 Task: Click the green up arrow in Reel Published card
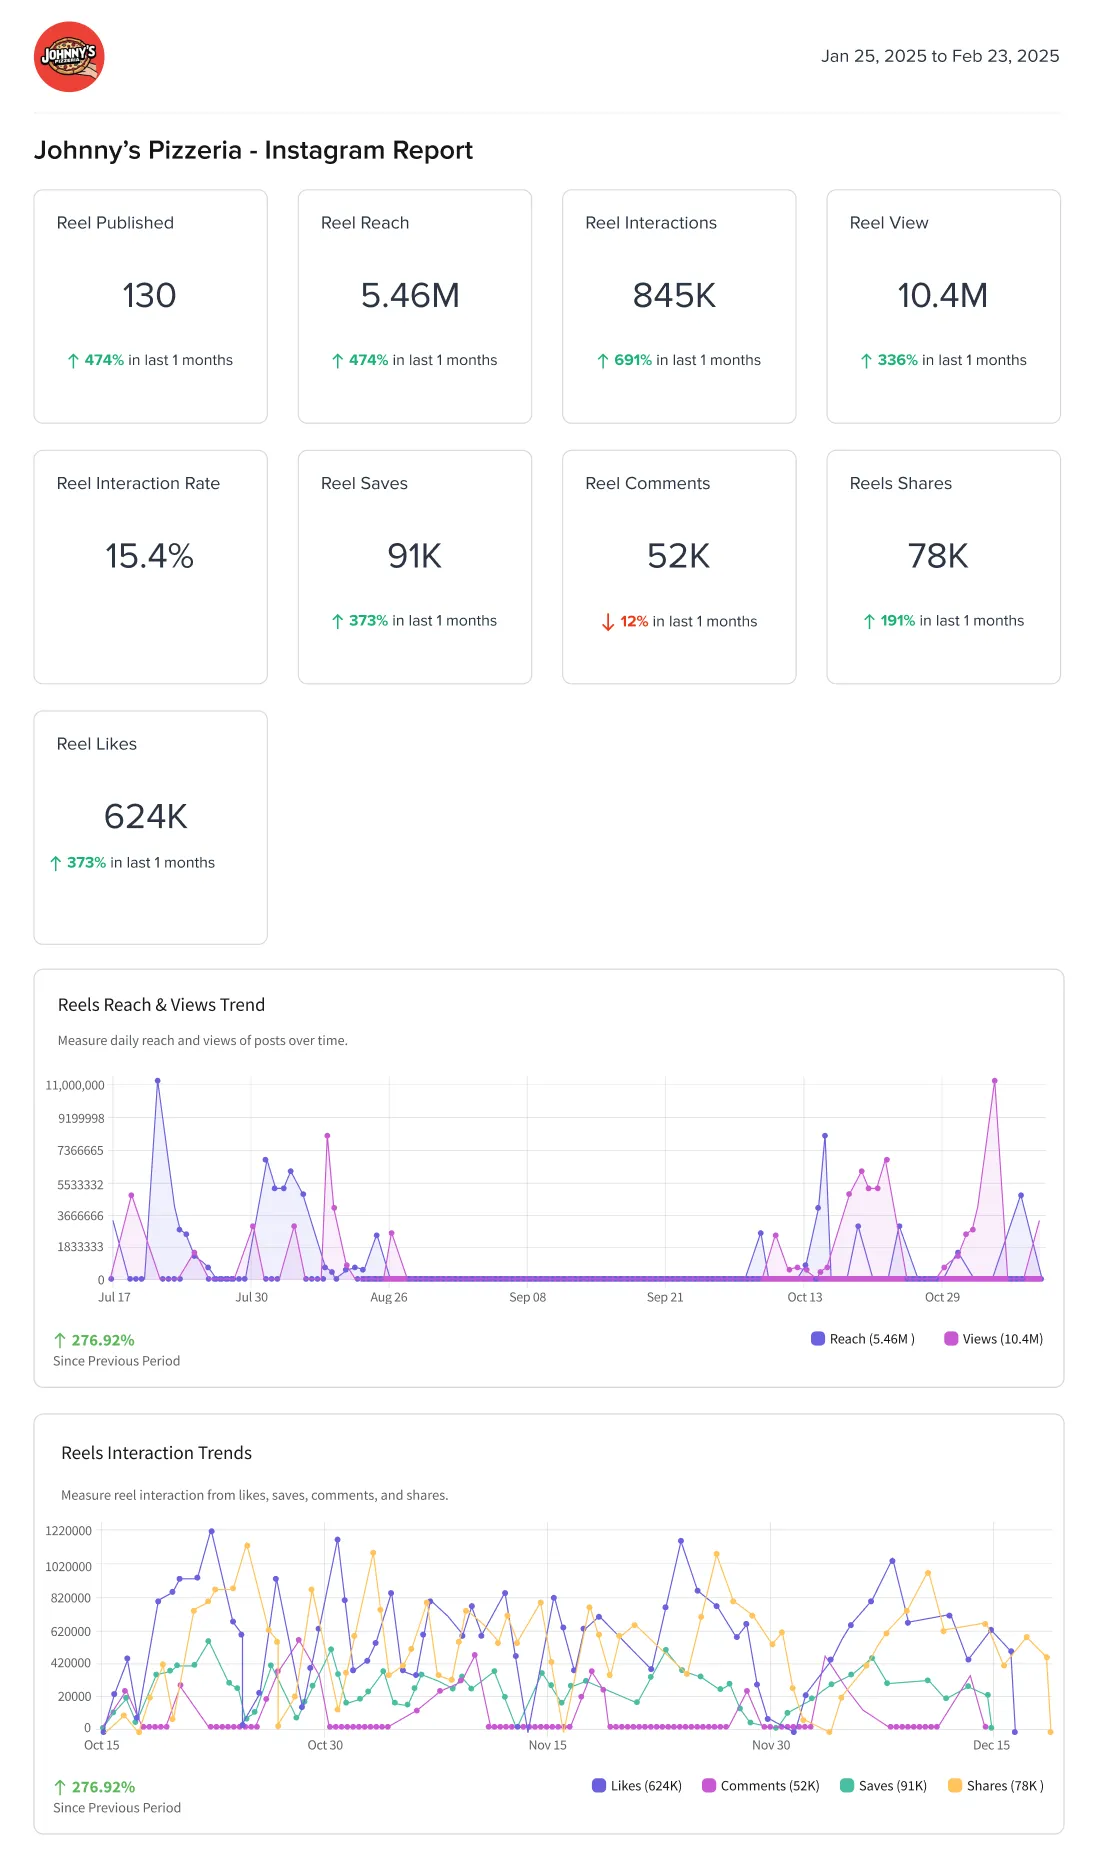coord(73,361)
